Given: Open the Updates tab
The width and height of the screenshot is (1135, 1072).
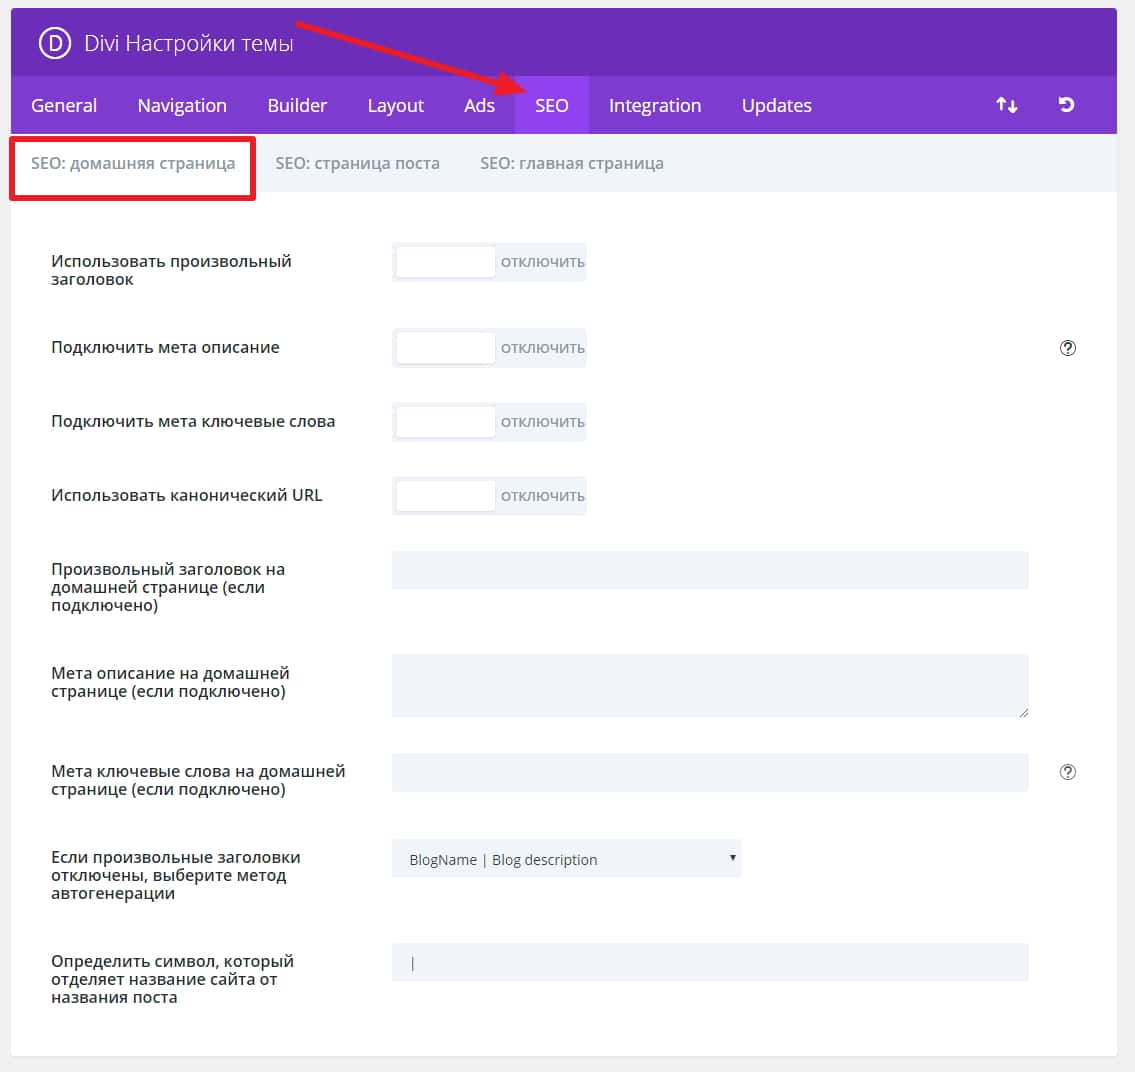Looking at the screenshot, I should coord(776,106).
